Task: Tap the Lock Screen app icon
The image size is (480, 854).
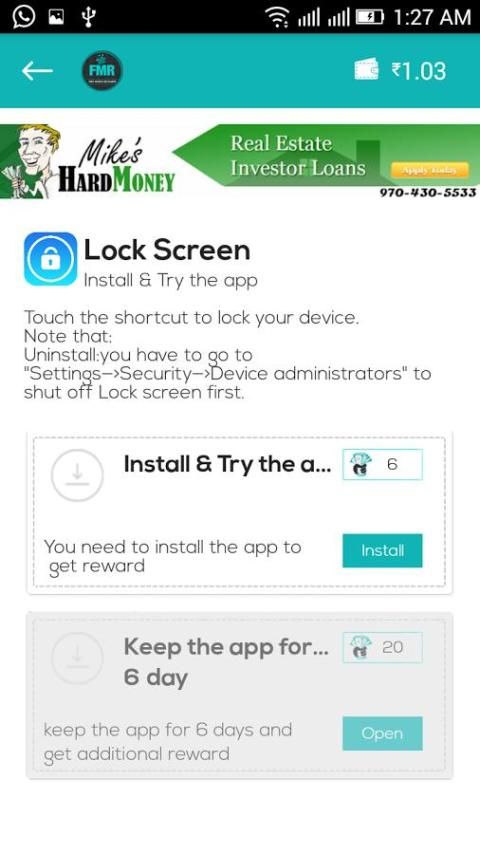Action: 50,259
